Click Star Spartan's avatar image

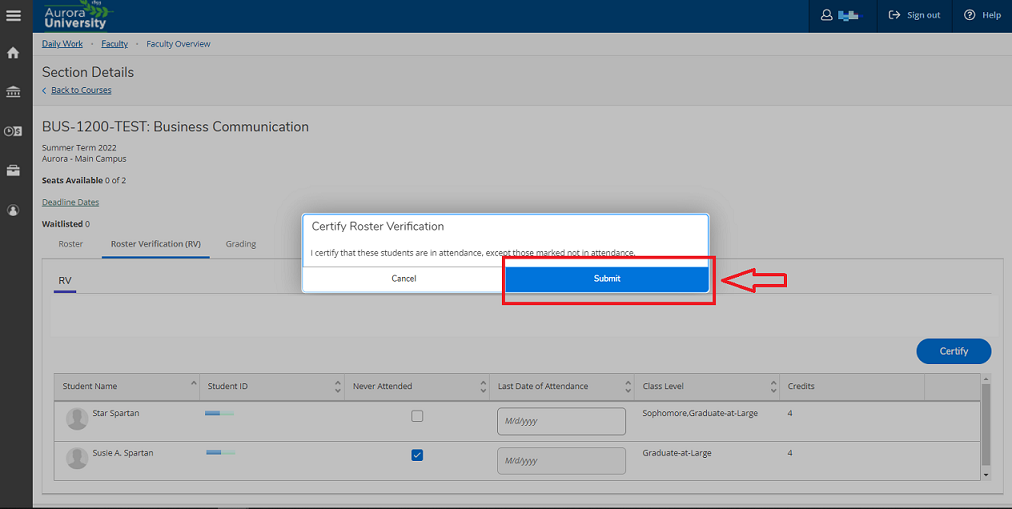(77, 419)
